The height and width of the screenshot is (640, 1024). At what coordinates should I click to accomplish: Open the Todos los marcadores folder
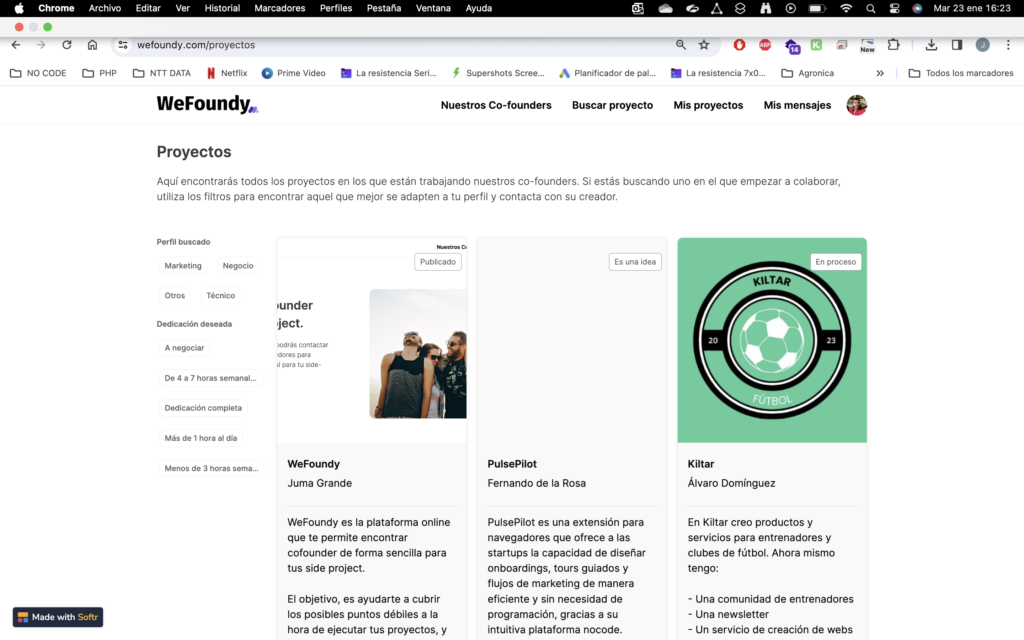(x=960, y=73)
